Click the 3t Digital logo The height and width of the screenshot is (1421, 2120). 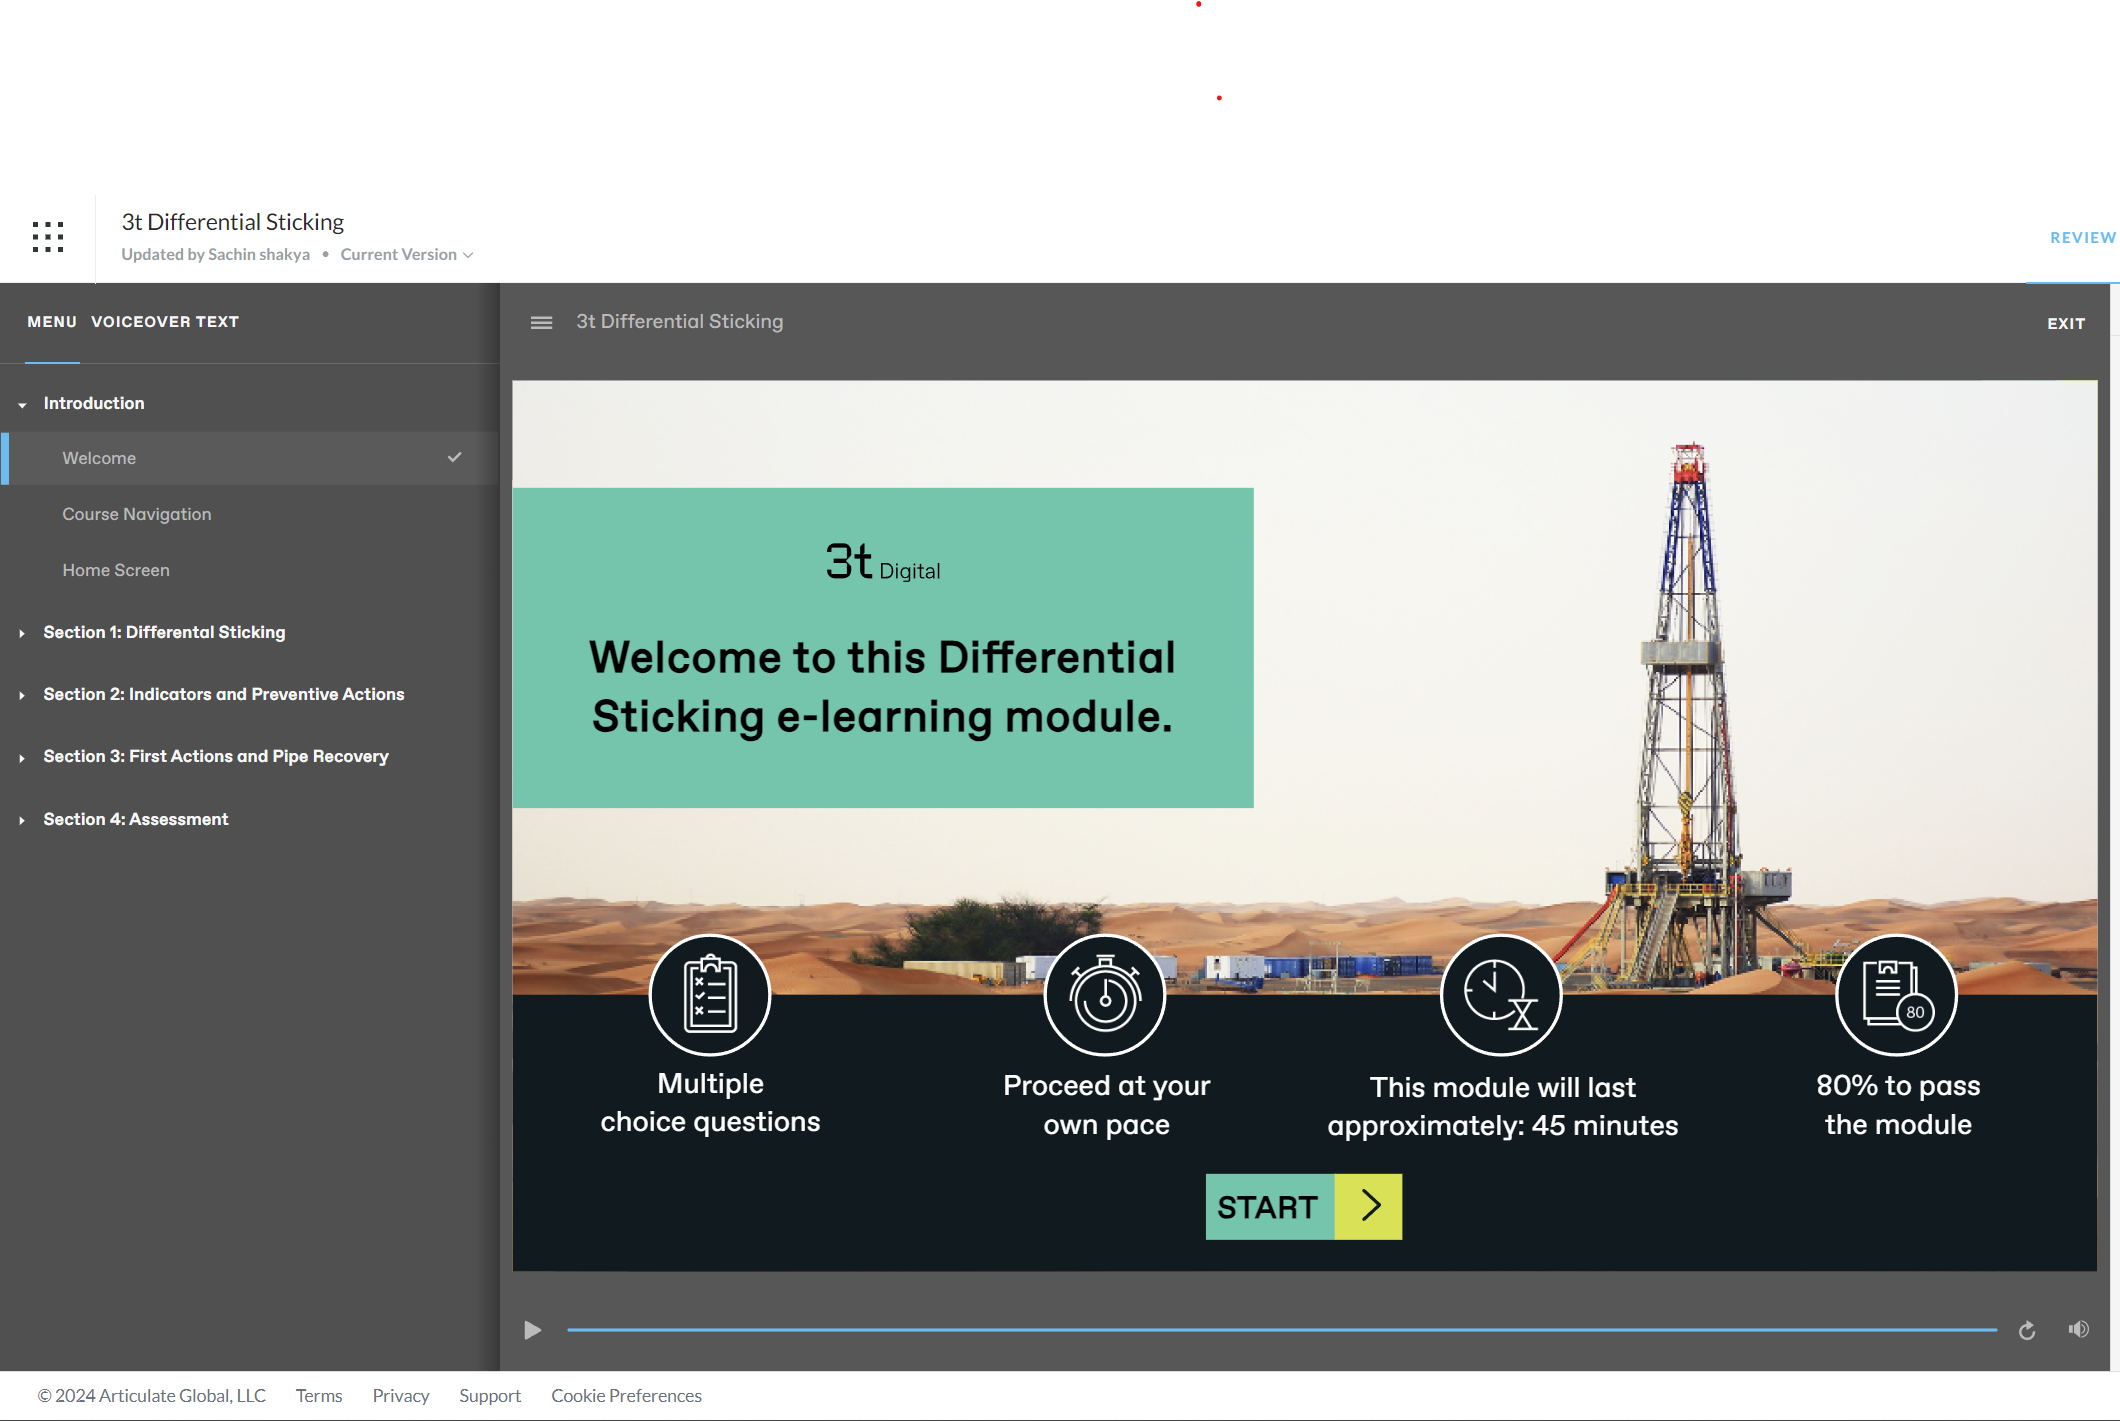click(x=883, y=562)
